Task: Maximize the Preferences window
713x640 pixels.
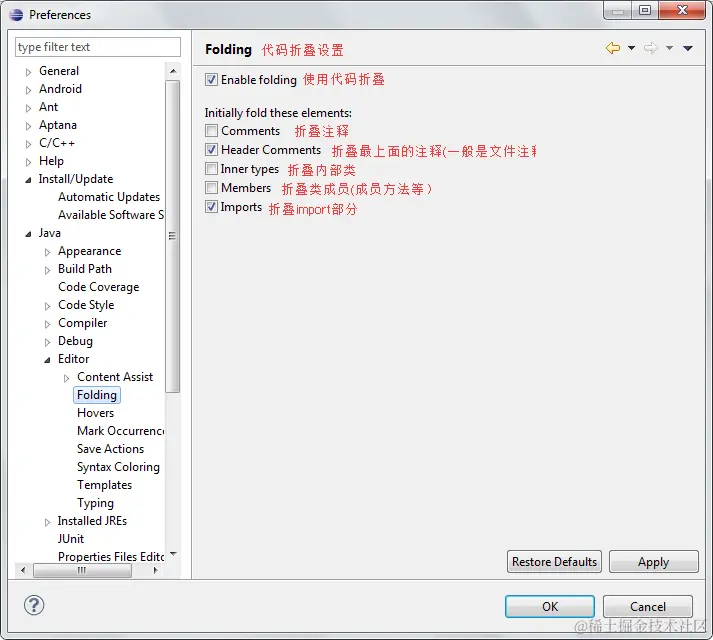Action: 645,10
